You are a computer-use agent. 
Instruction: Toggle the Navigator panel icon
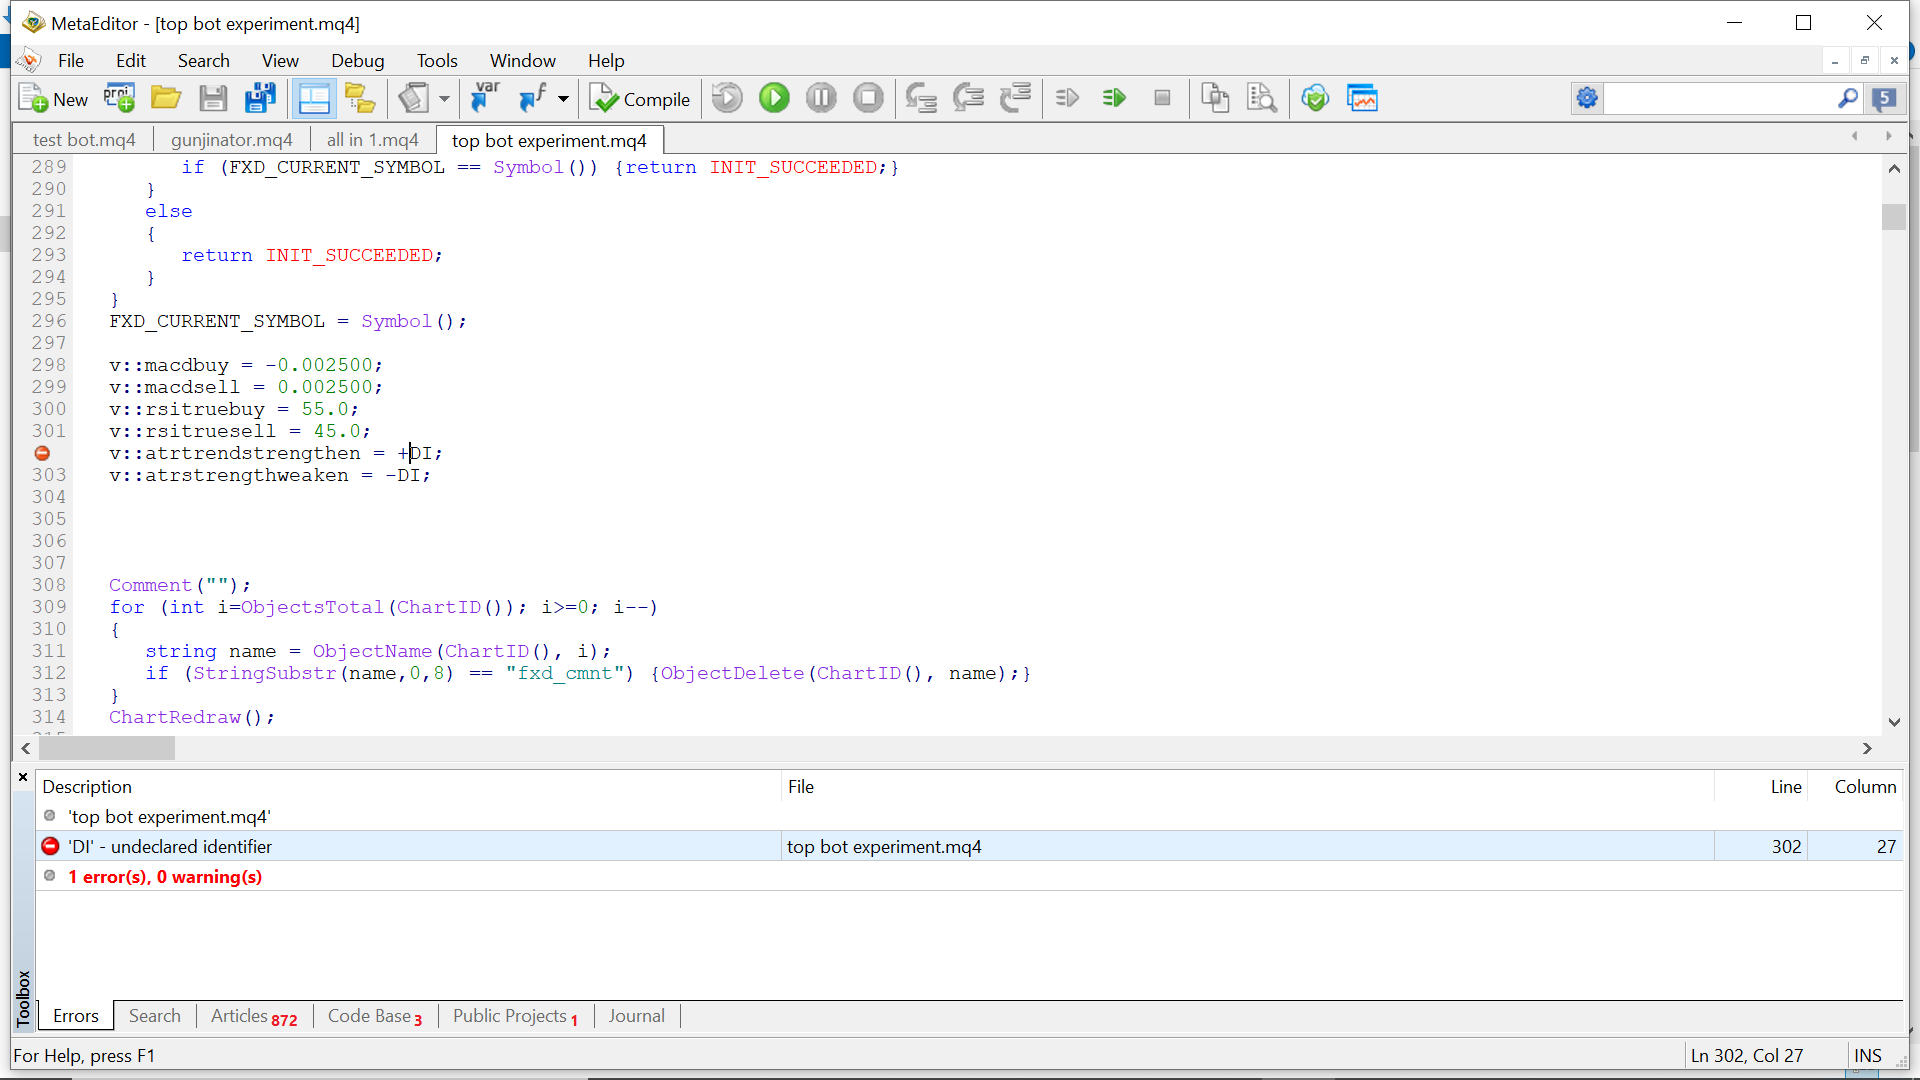pos(360,99)
